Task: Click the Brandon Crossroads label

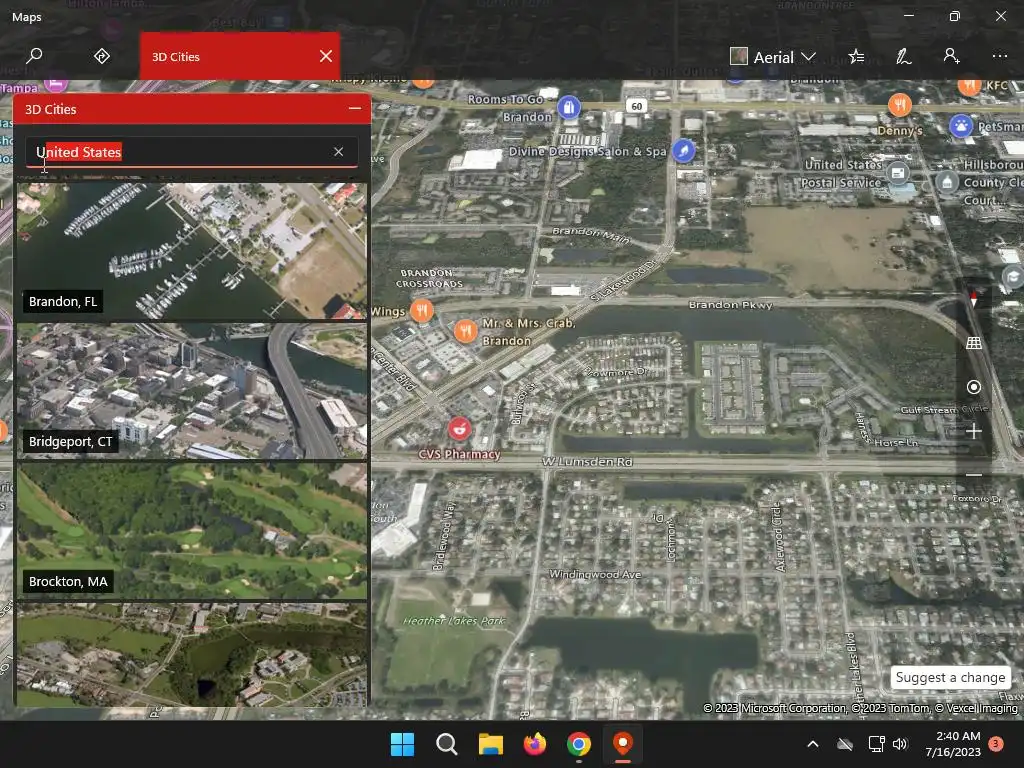Action: (x=428, y=278)
